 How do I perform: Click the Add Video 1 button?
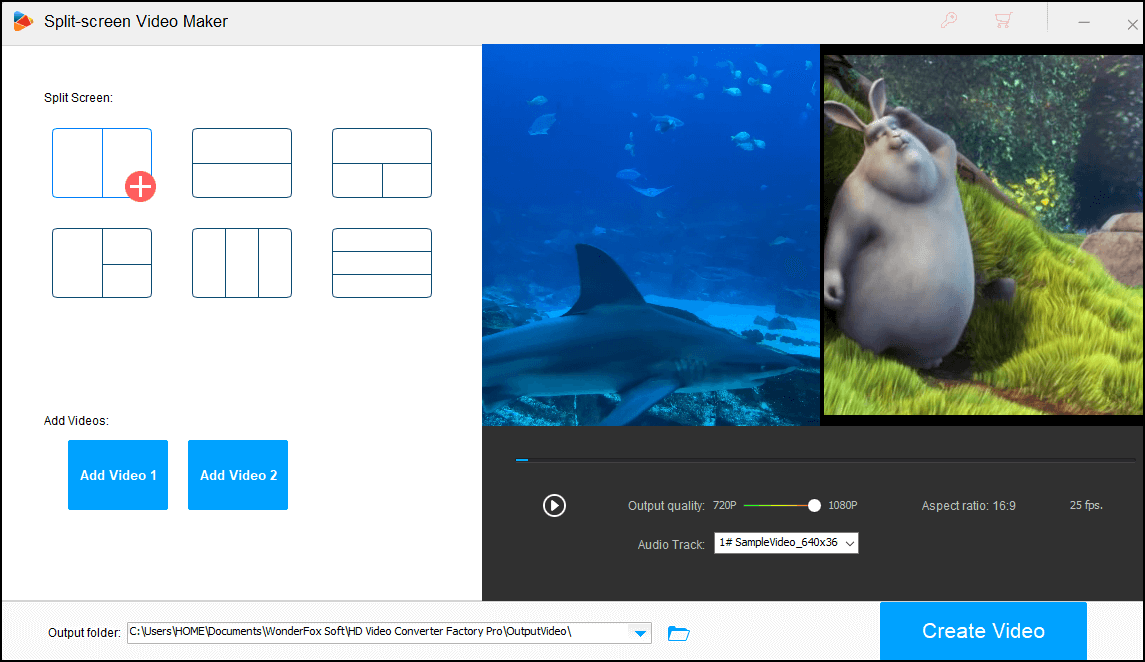pyautogui.click(x=118, y=475)
